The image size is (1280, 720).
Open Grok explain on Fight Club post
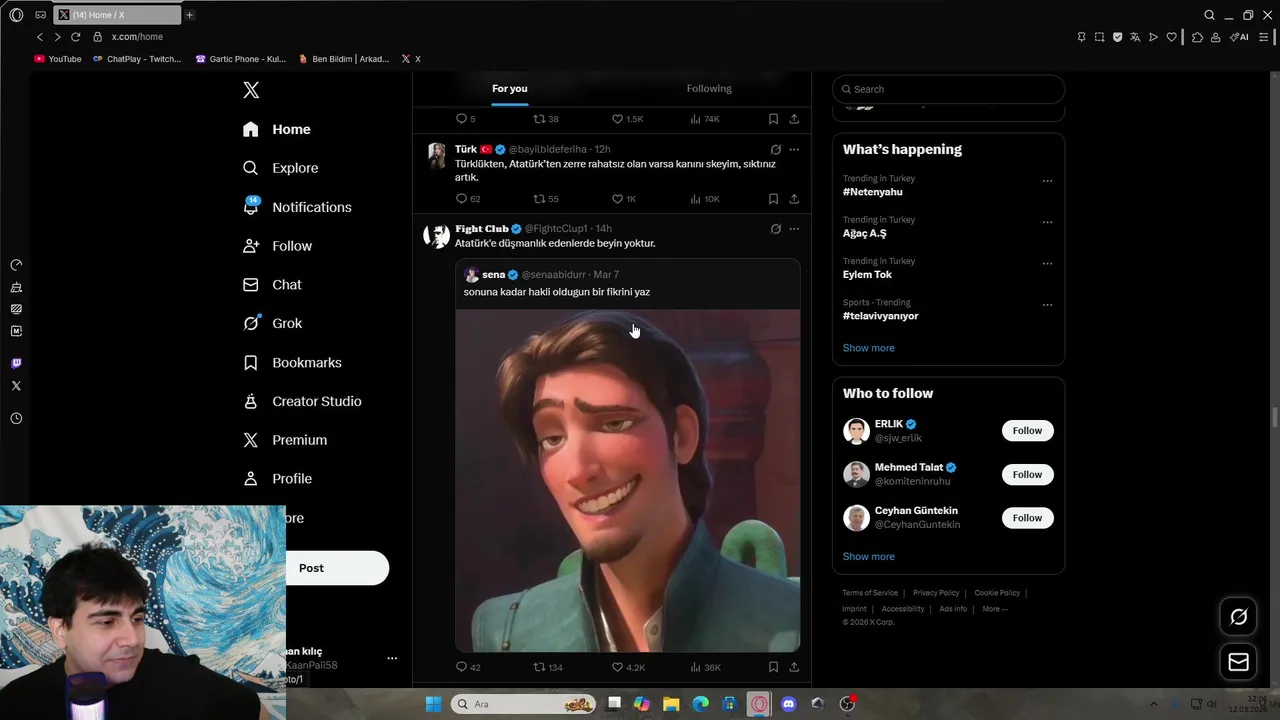tap(775, 229)
